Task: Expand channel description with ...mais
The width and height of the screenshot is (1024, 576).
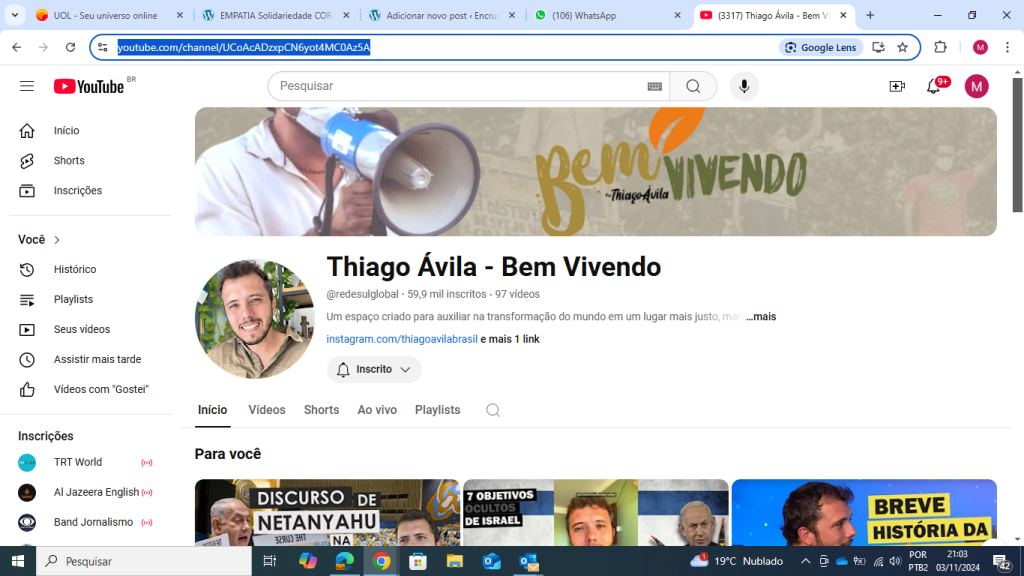Action: pos(760,317)
